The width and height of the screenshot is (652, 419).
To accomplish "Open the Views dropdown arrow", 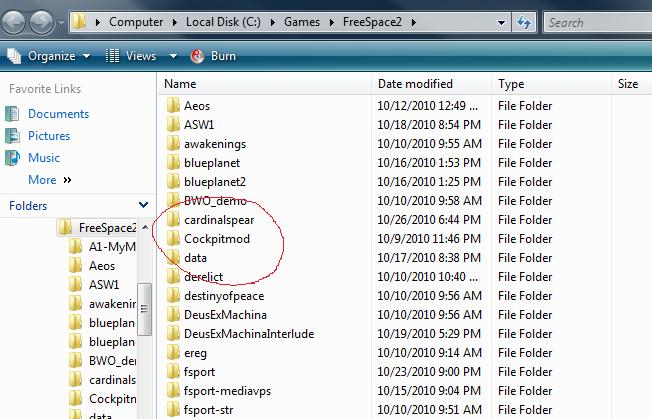I will [x=173, y=56].
